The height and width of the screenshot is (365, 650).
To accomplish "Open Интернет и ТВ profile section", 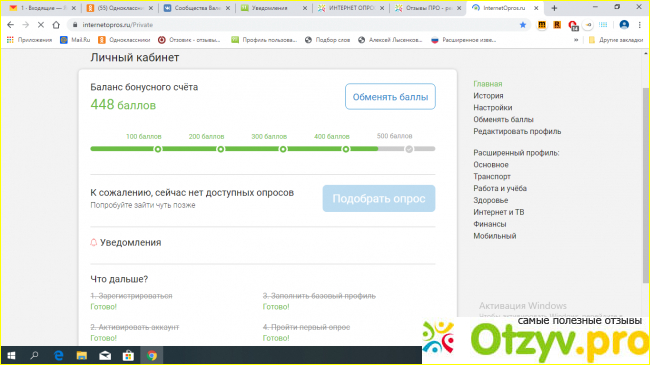I will 499,212.
